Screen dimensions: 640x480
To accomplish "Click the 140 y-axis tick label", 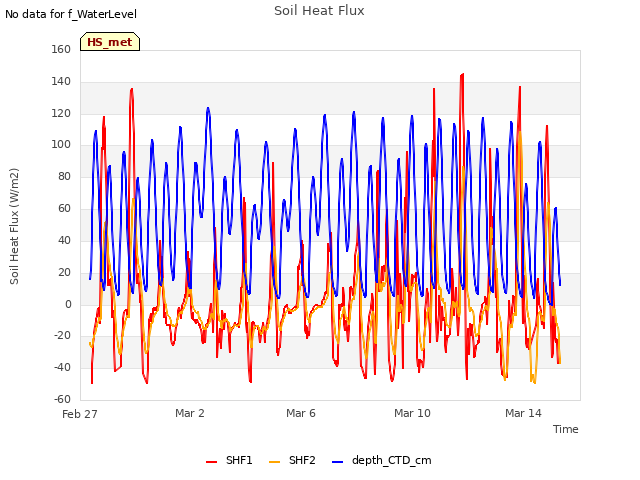I will pos(61,81).
